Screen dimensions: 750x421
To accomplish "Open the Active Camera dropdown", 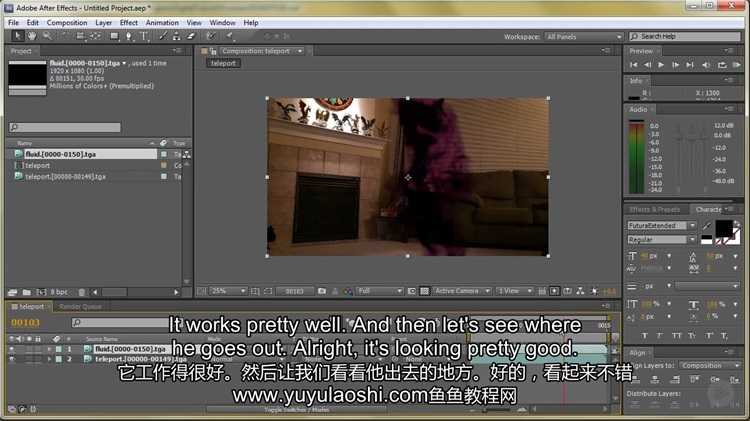I will point(462,291).
